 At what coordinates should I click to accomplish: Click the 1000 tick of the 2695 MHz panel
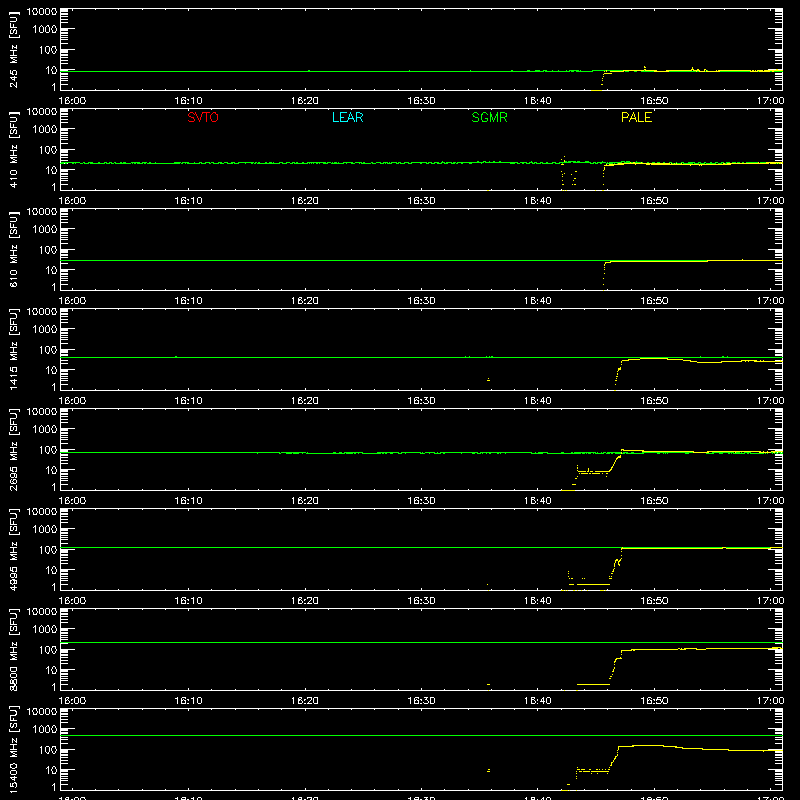(x=45, y=430)
